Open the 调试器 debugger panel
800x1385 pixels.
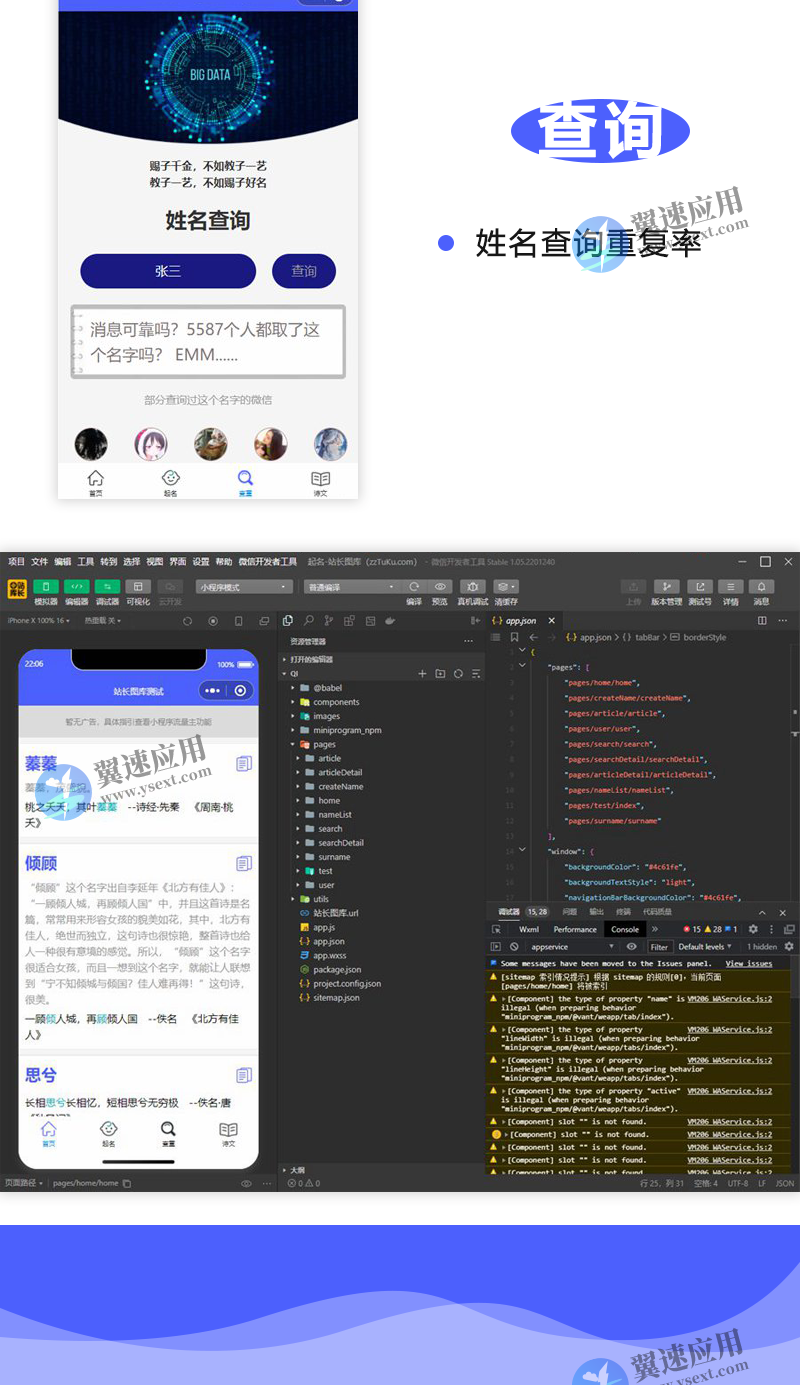tap(107, 588)
